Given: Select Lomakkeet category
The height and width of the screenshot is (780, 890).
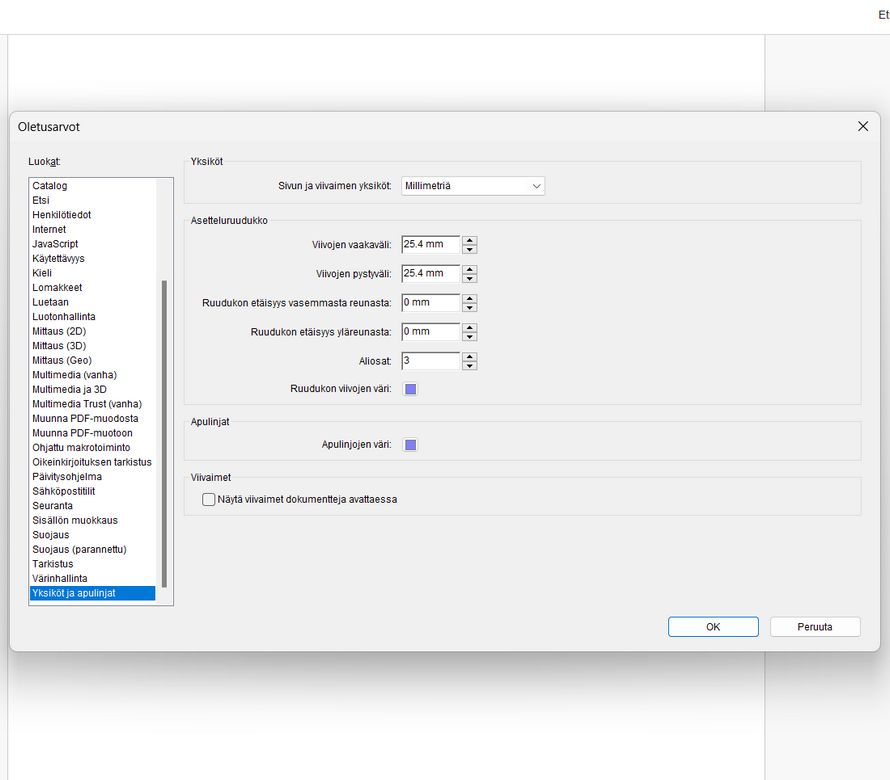Looking at the screenshot, I should tap(93, 287).
